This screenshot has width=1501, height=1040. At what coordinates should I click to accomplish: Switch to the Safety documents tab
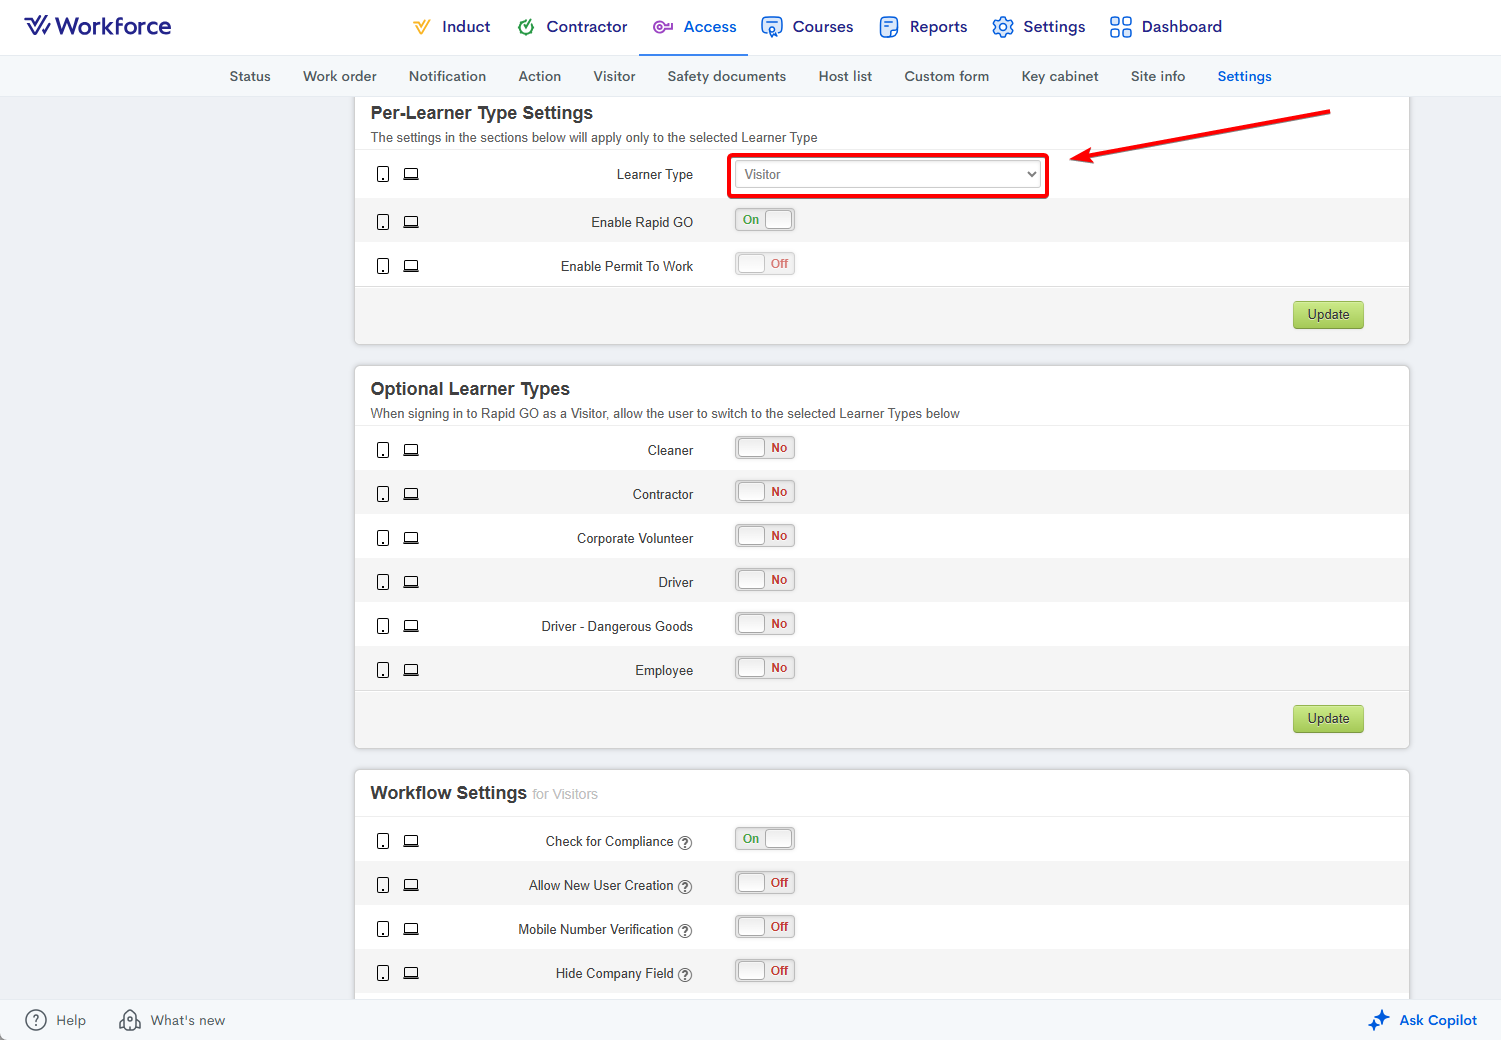click(726, 76)
